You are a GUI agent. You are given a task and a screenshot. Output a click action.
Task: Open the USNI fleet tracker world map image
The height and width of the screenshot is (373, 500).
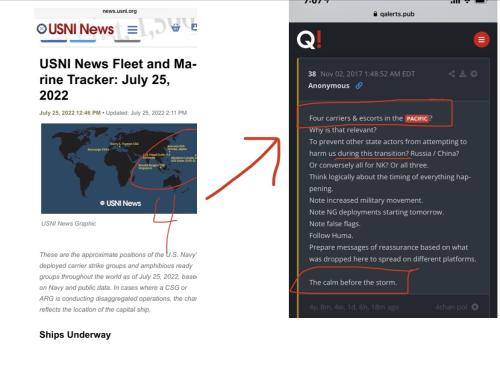click(119, 168)
